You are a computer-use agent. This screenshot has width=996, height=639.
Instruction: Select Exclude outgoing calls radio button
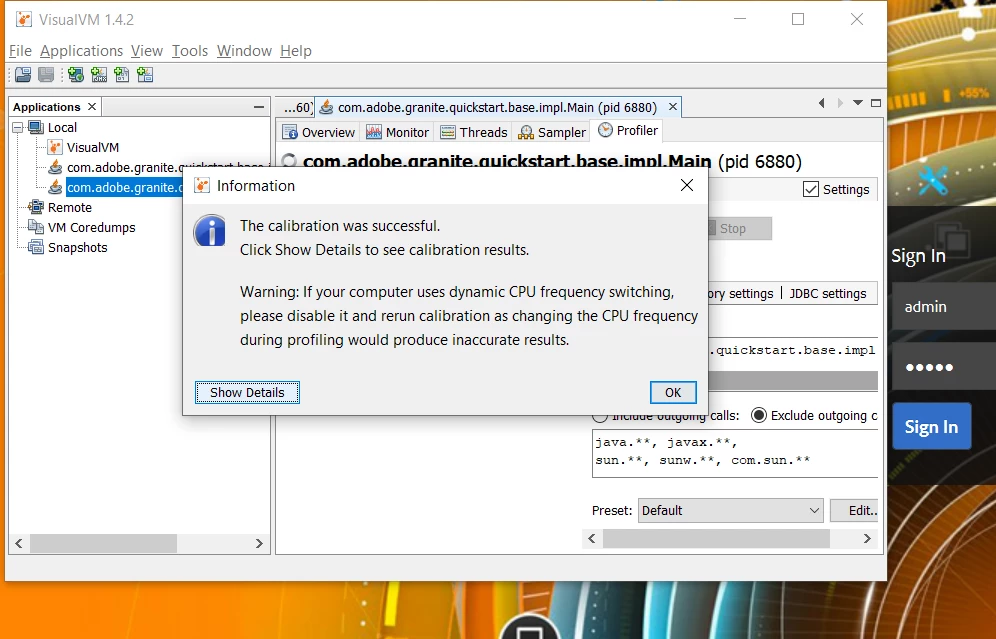[x=758, y=415]
